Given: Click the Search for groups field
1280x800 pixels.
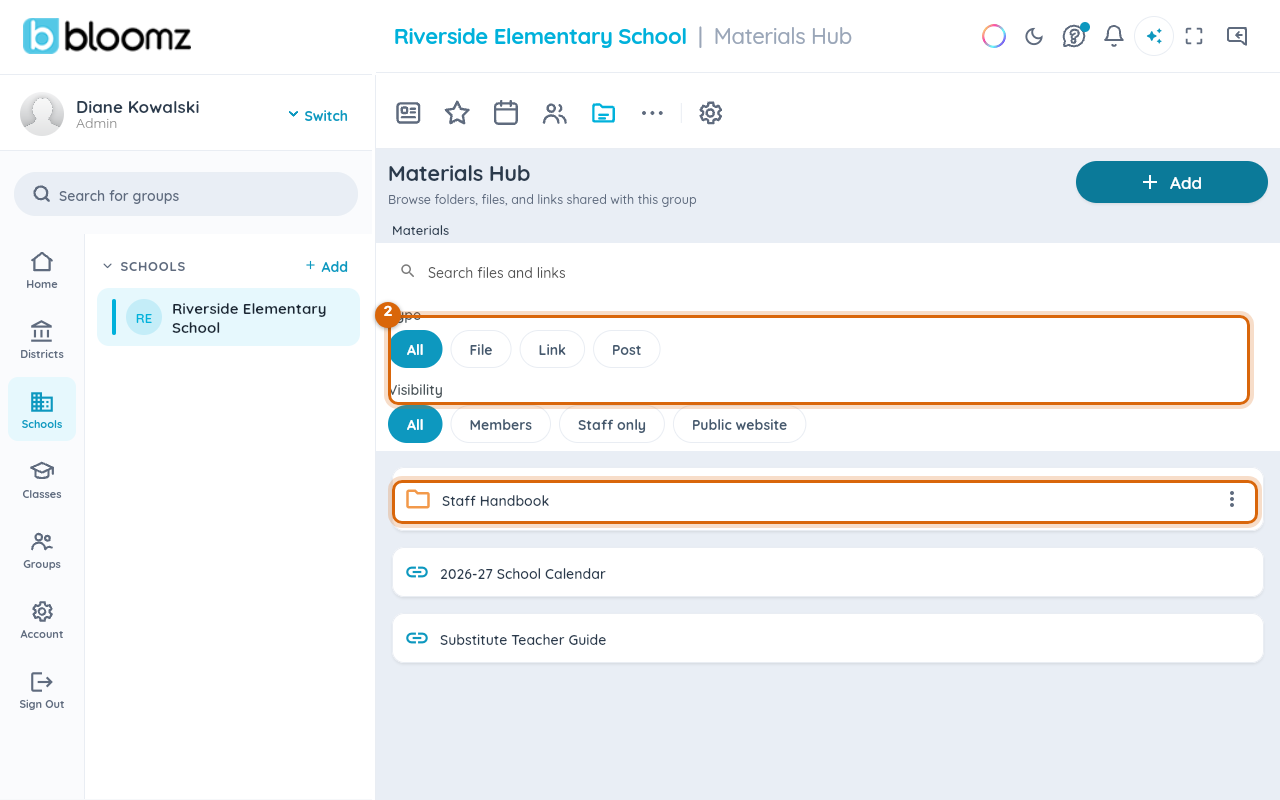Looking at the screenshot, I should coord(186,194).
